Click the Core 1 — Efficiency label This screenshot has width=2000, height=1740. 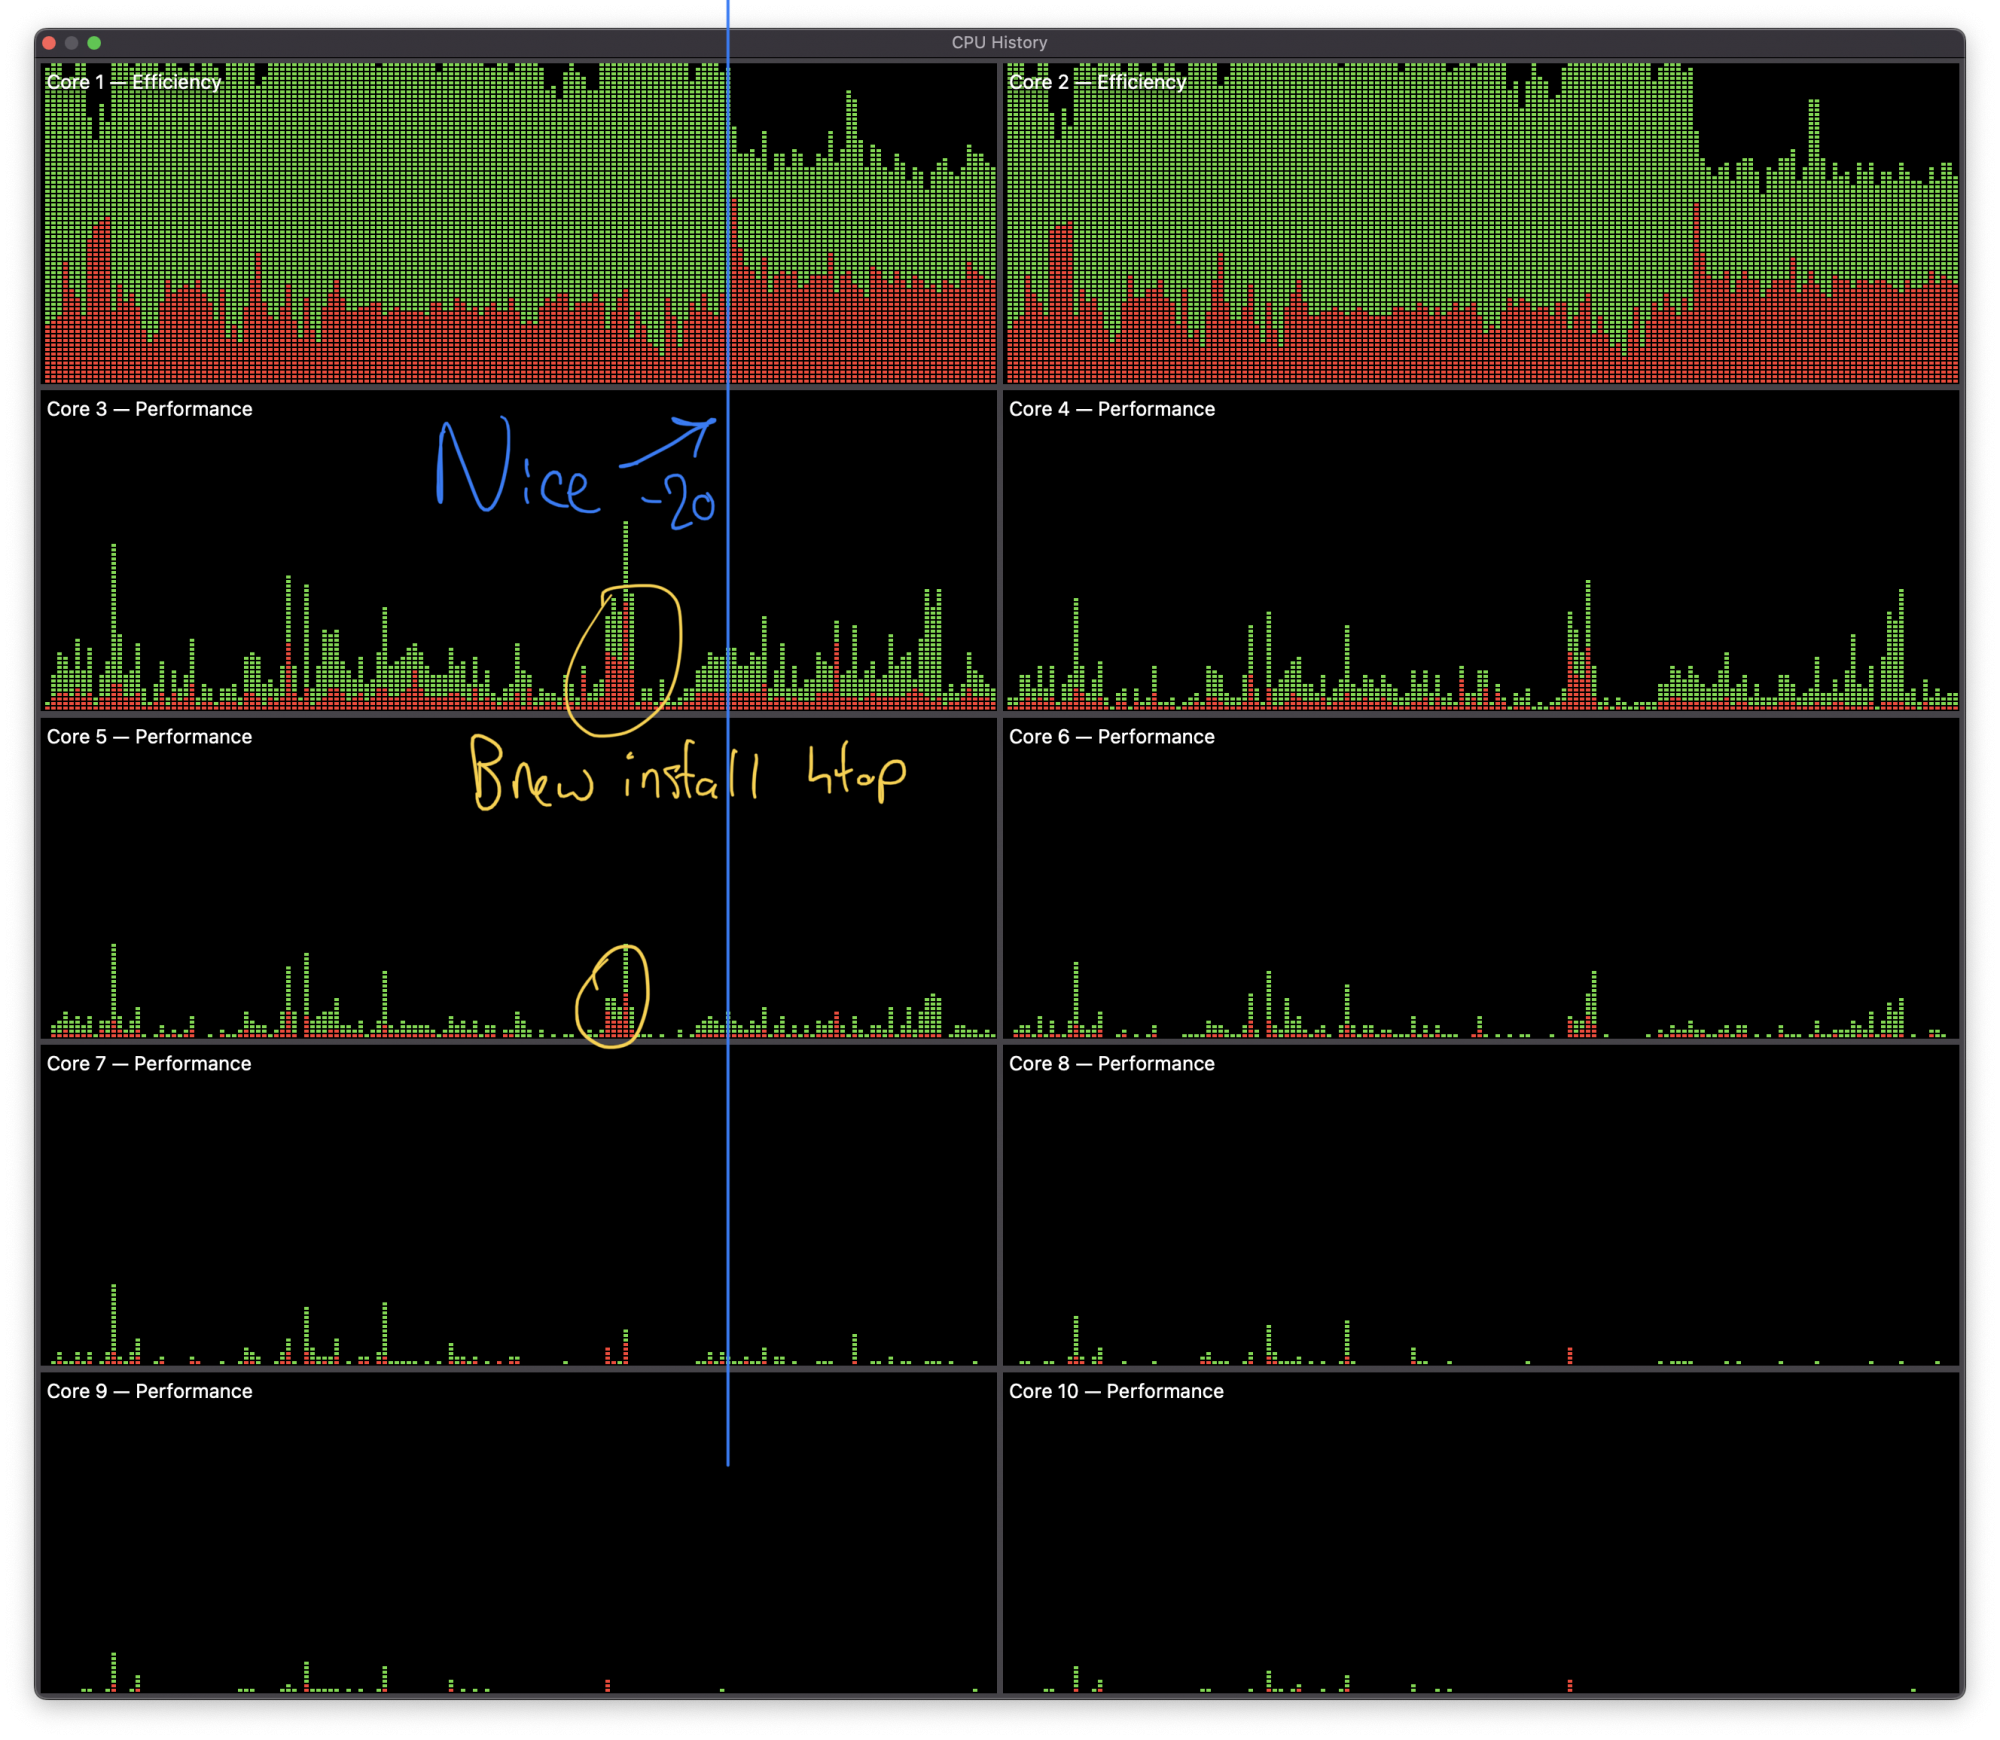(x=133, y=82)
